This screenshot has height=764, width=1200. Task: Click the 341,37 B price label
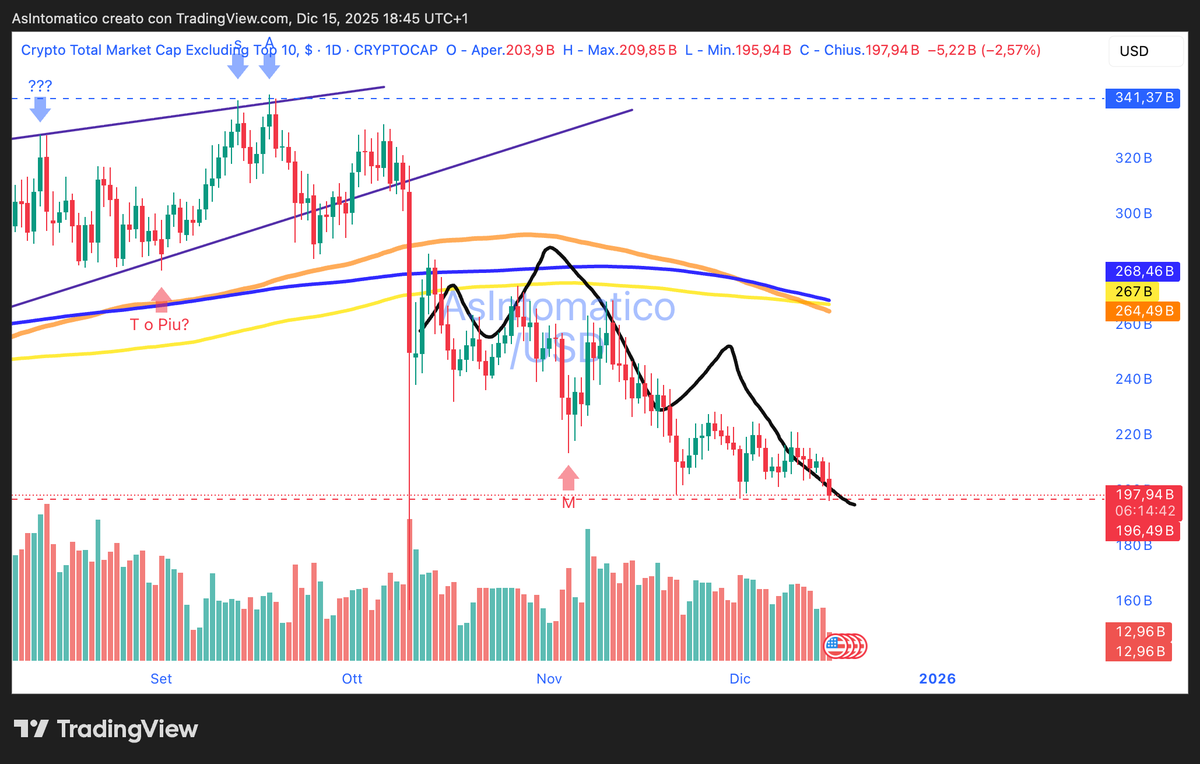point(1143,98)
